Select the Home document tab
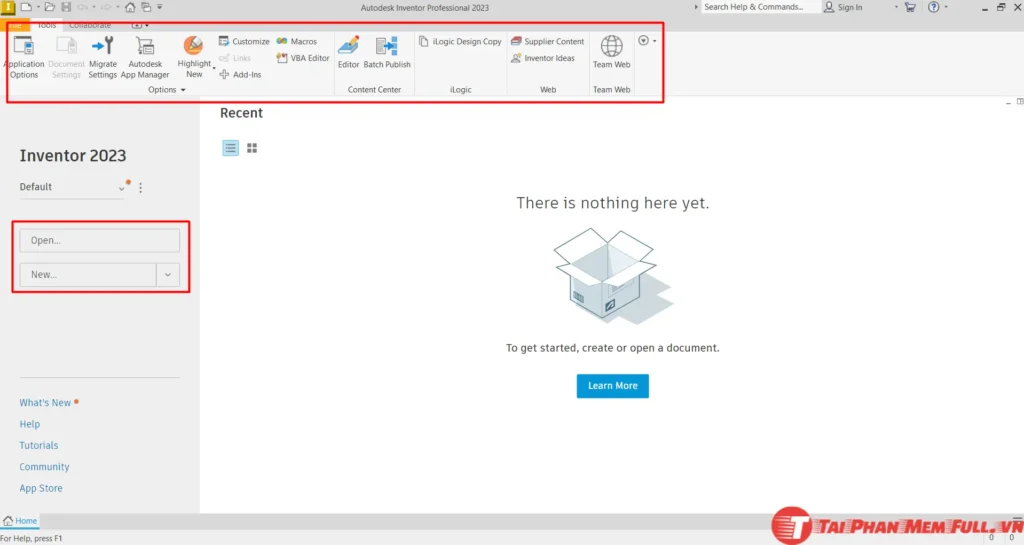This screenshot has height=545, width=1024. 20,521
